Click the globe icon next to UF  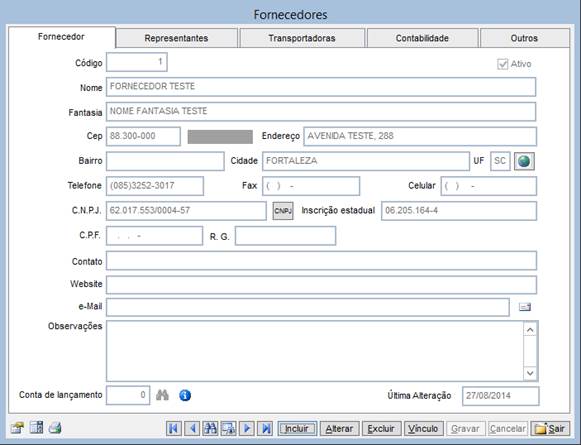[524, 161]
